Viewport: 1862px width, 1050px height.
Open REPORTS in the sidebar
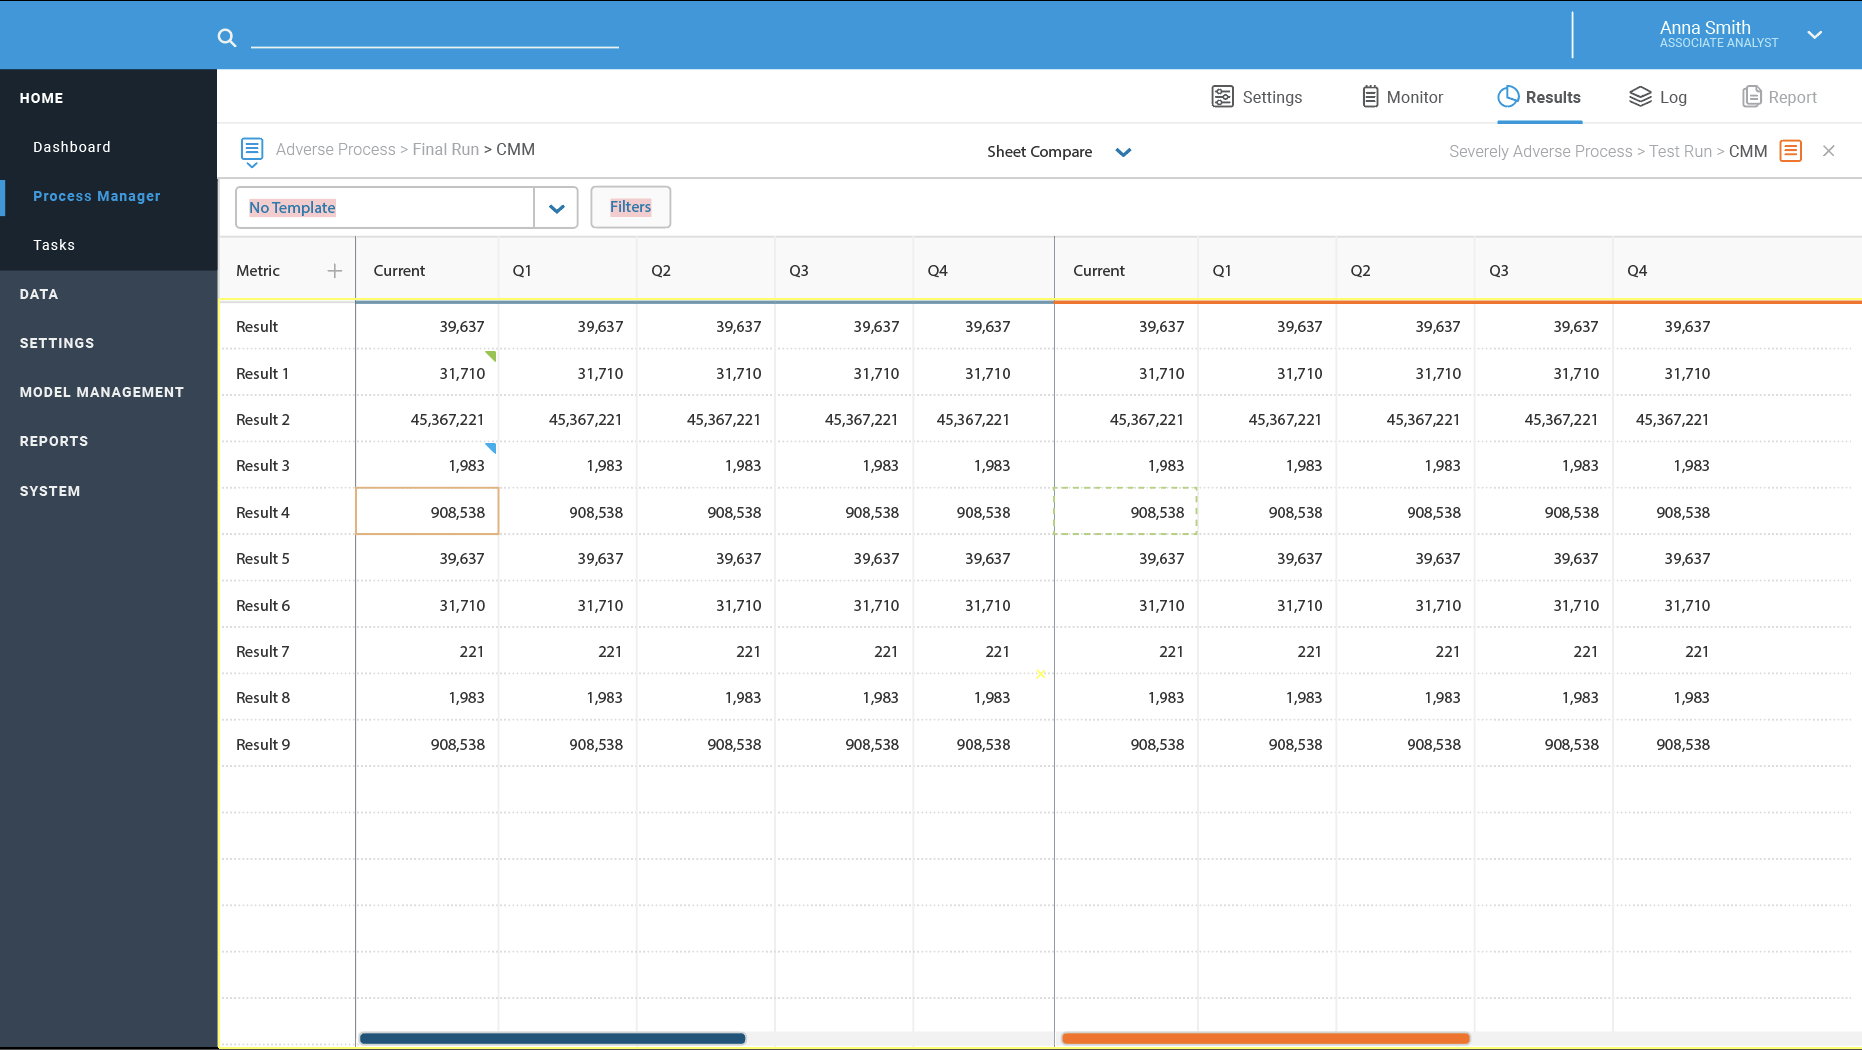pyautogui.click(x=54, y=441)
